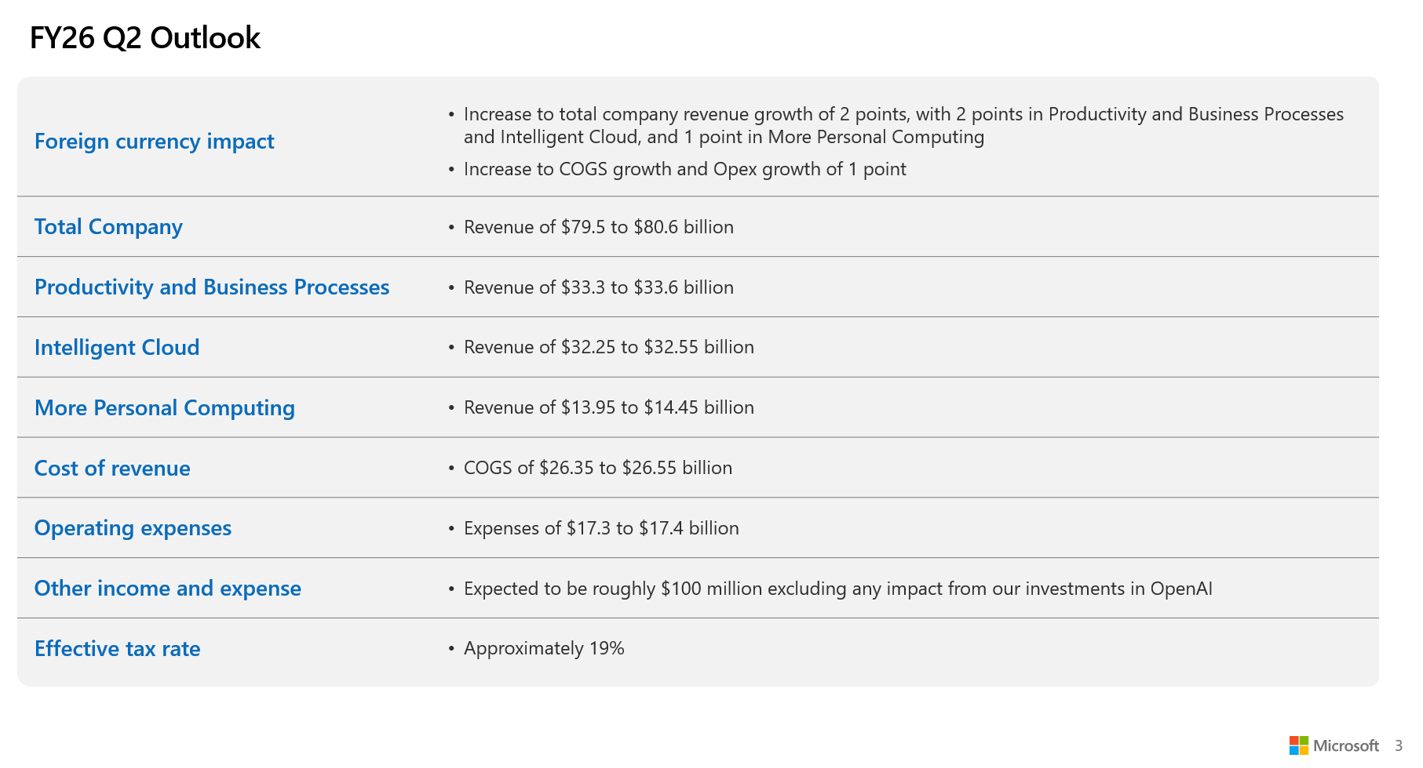Click the Expenses $17.3 to $17.4 billion text
The image size is (1423, 768).
pyautogui.click(x=601, y=528)
